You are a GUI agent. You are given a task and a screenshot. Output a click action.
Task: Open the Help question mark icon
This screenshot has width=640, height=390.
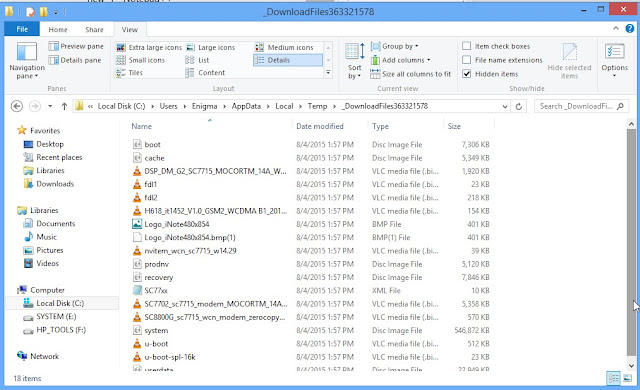[x=630, y=28]
